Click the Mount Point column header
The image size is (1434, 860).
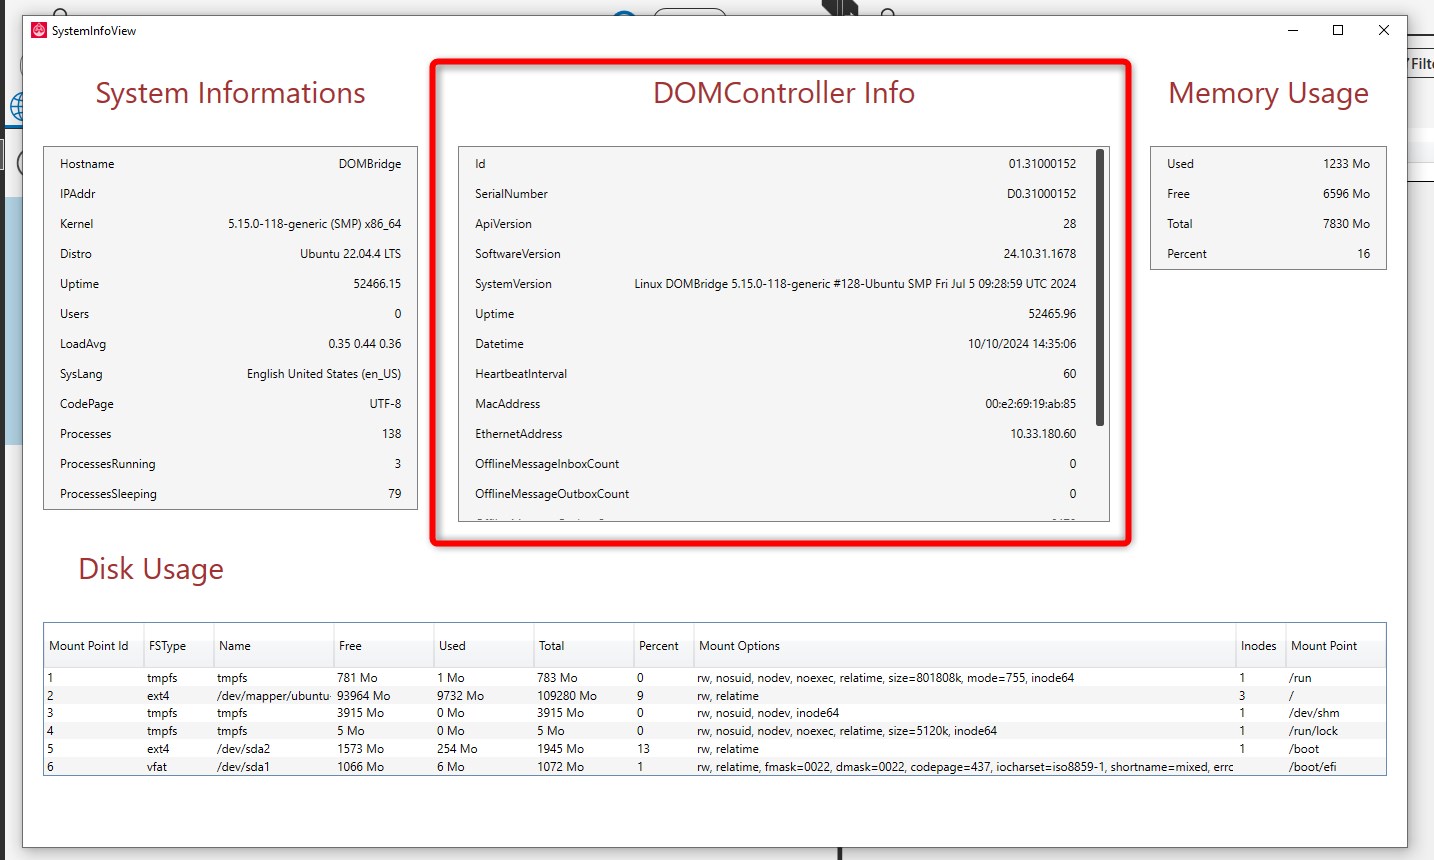click(x=1336, y=646)
